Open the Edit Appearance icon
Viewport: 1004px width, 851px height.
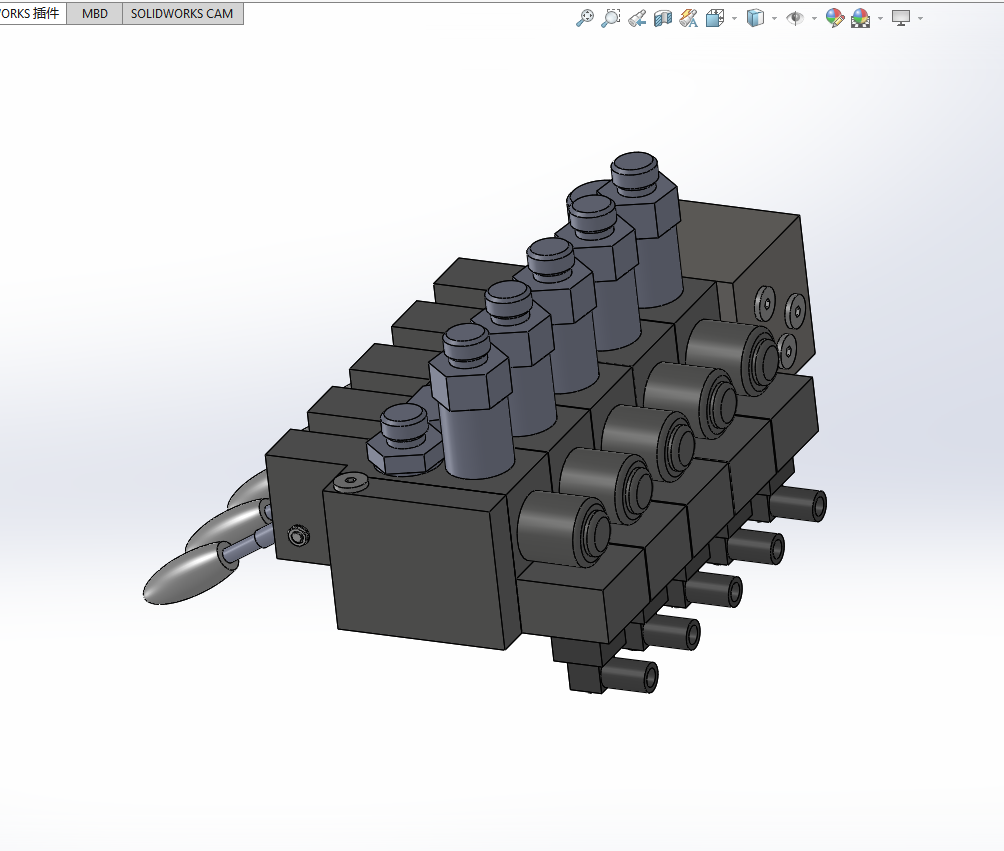tap(835, 18)
